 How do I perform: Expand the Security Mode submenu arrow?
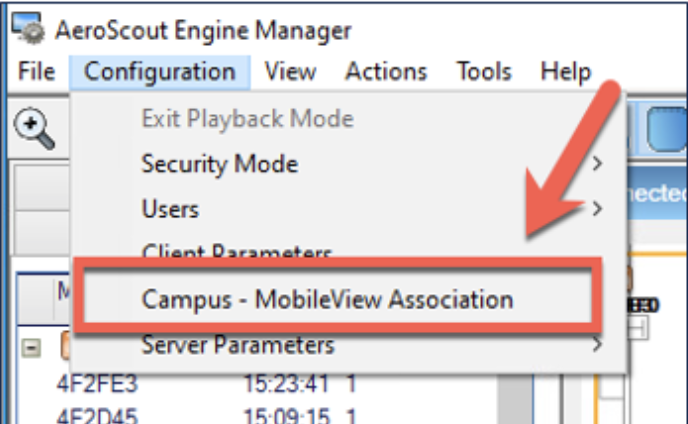[x=598, y=163]
